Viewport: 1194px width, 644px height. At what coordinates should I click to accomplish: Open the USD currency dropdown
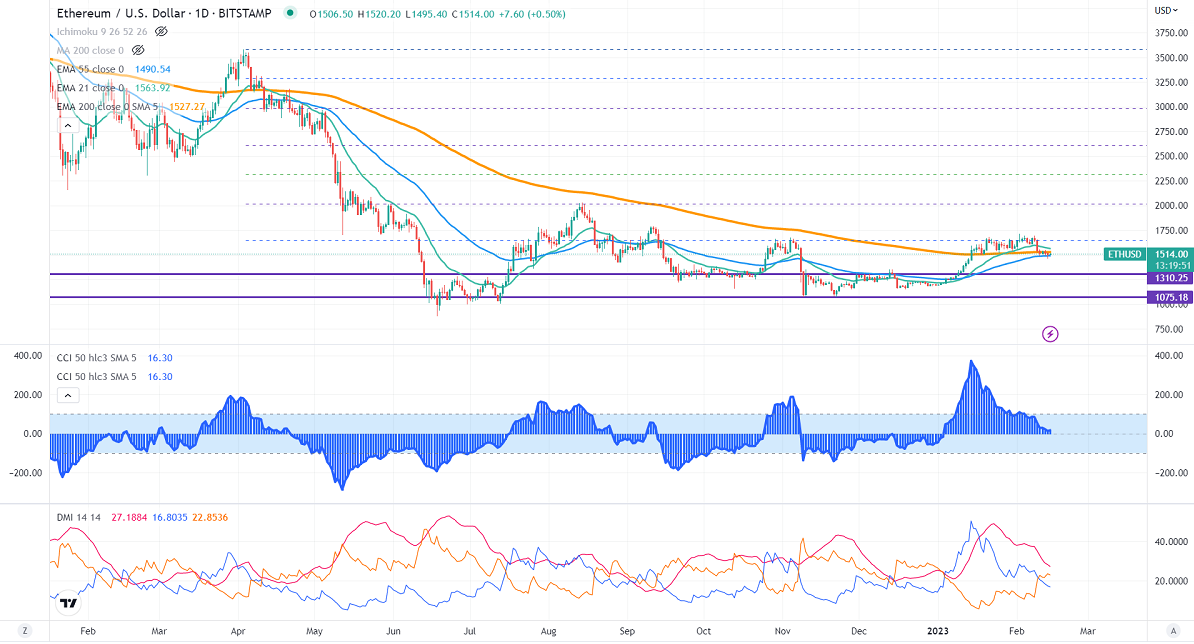(x=1164, y=10)
